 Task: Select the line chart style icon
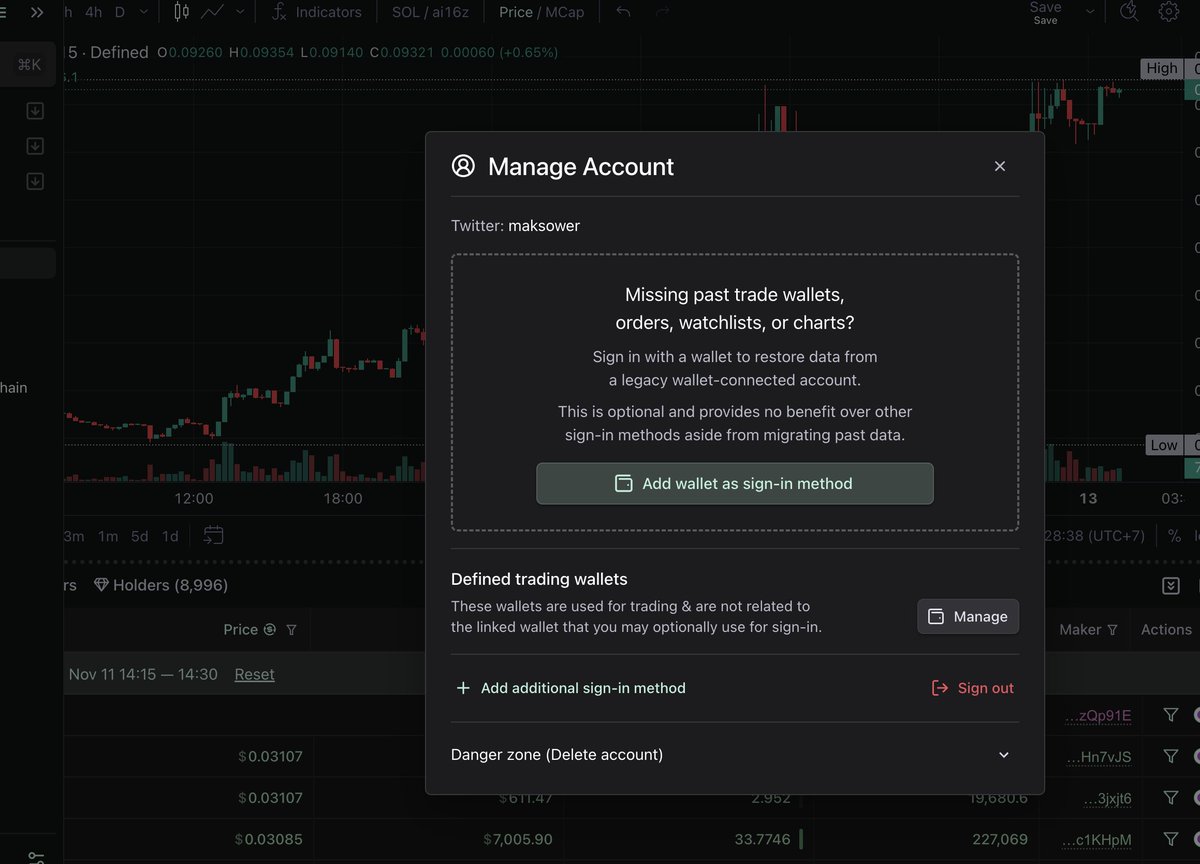pos(212,12)
